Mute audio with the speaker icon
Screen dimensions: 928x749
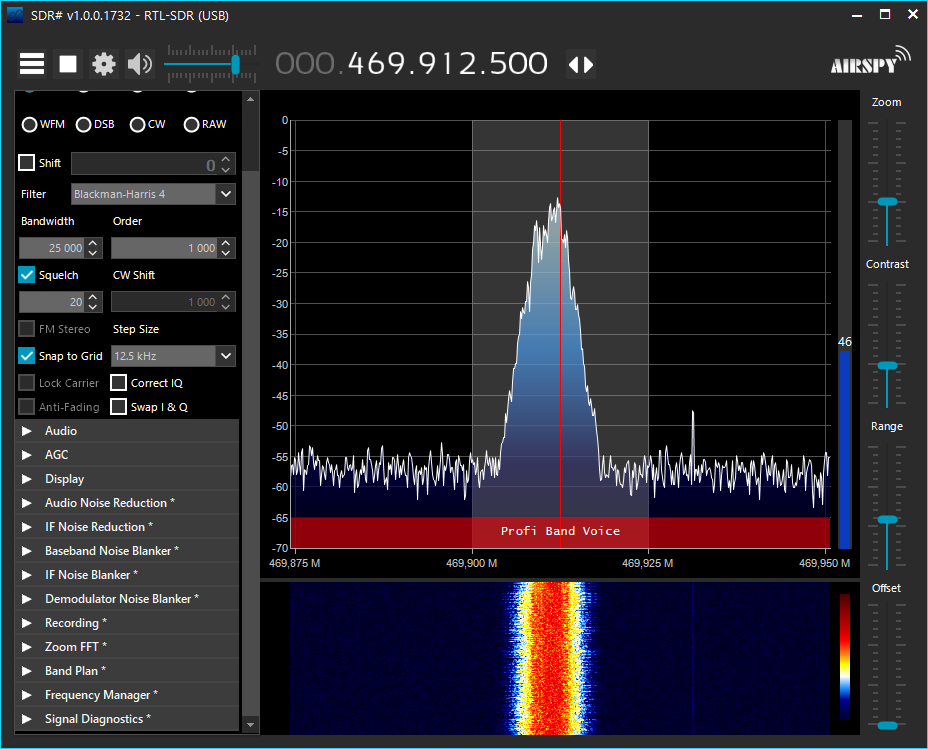[x=140, y=64]
